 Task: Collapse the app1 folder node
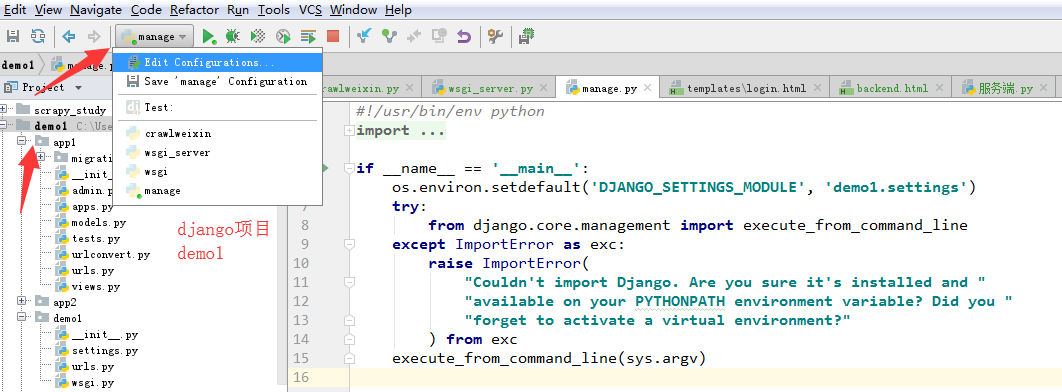[22, 142]
